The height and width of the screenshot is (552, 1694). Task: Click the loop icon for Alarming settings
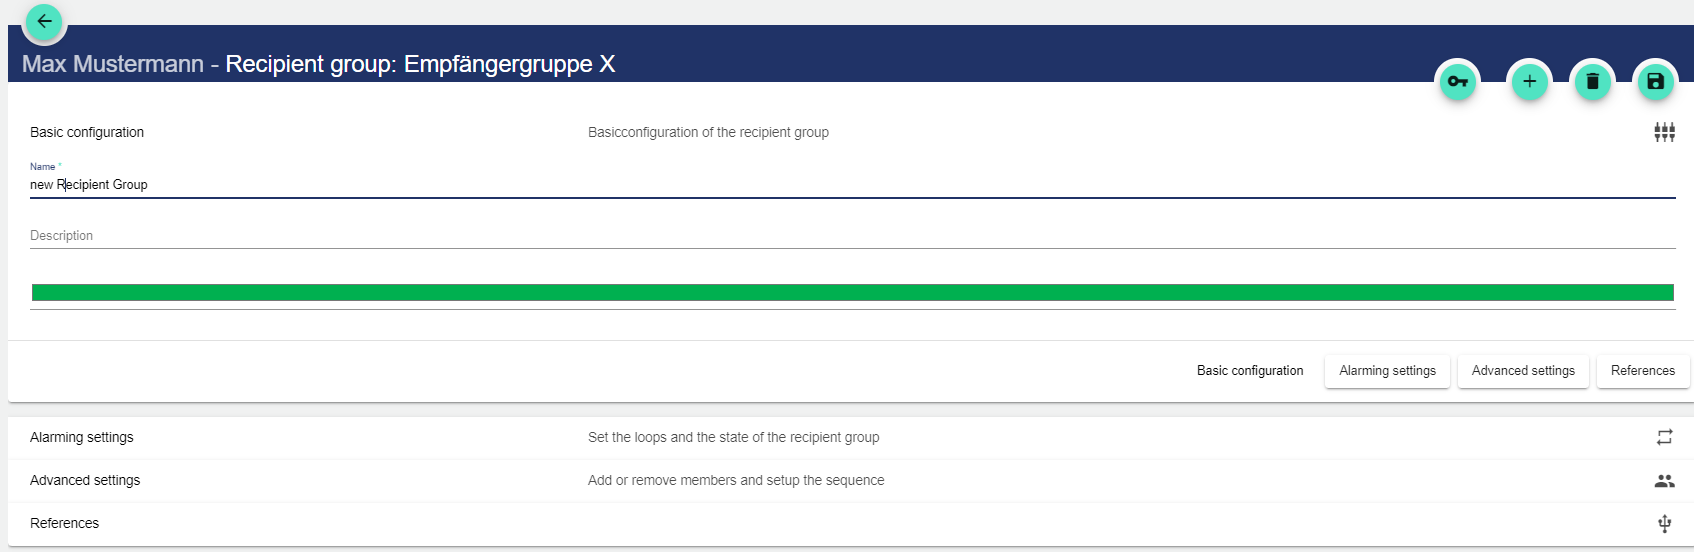(x=1664, y=437)
